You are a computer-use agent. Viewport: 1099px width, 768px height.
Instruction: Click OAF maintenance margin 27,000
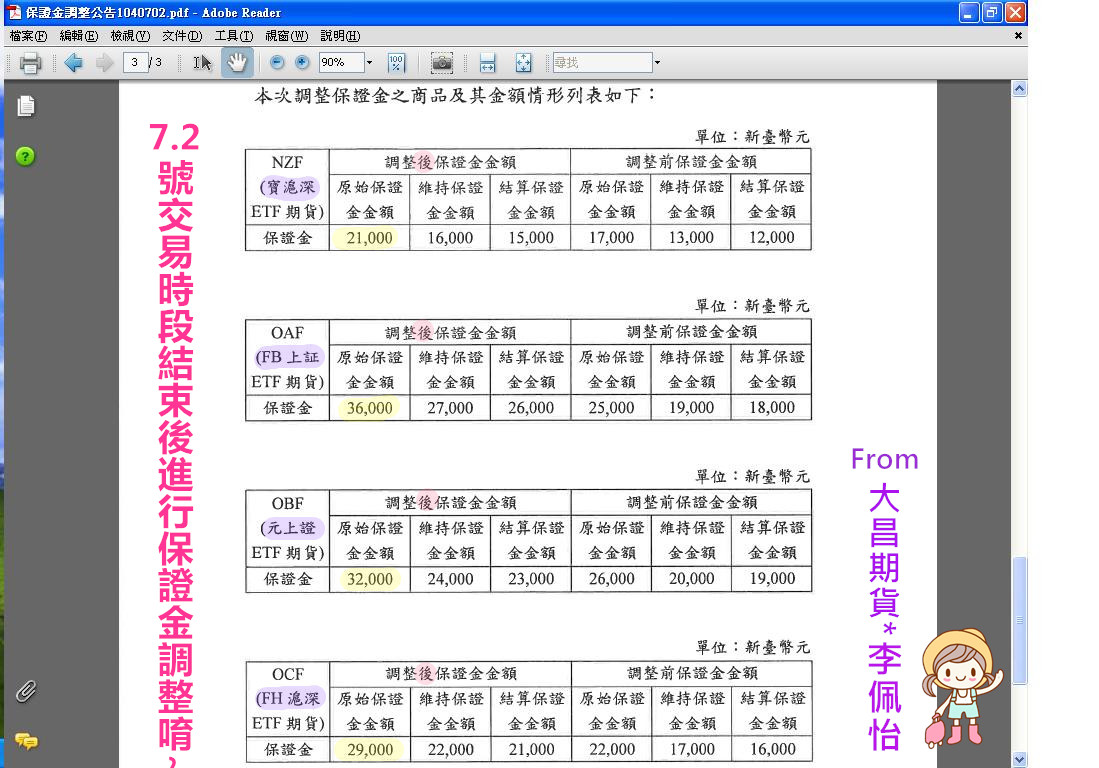tap(450, 408)
